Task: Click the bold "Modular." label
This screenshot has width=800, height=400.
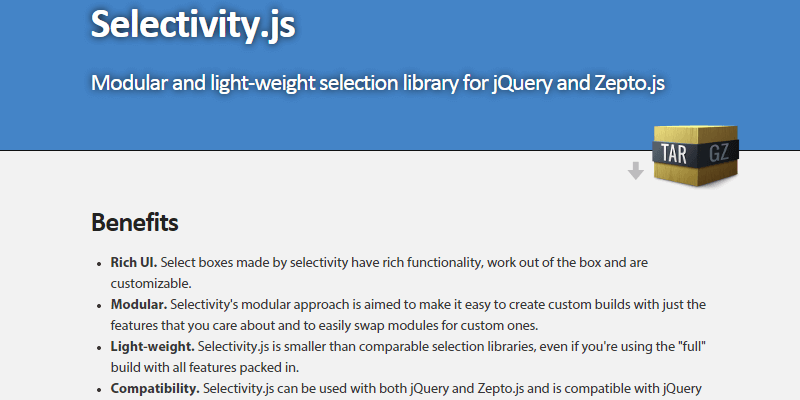Action: point(139,304)
